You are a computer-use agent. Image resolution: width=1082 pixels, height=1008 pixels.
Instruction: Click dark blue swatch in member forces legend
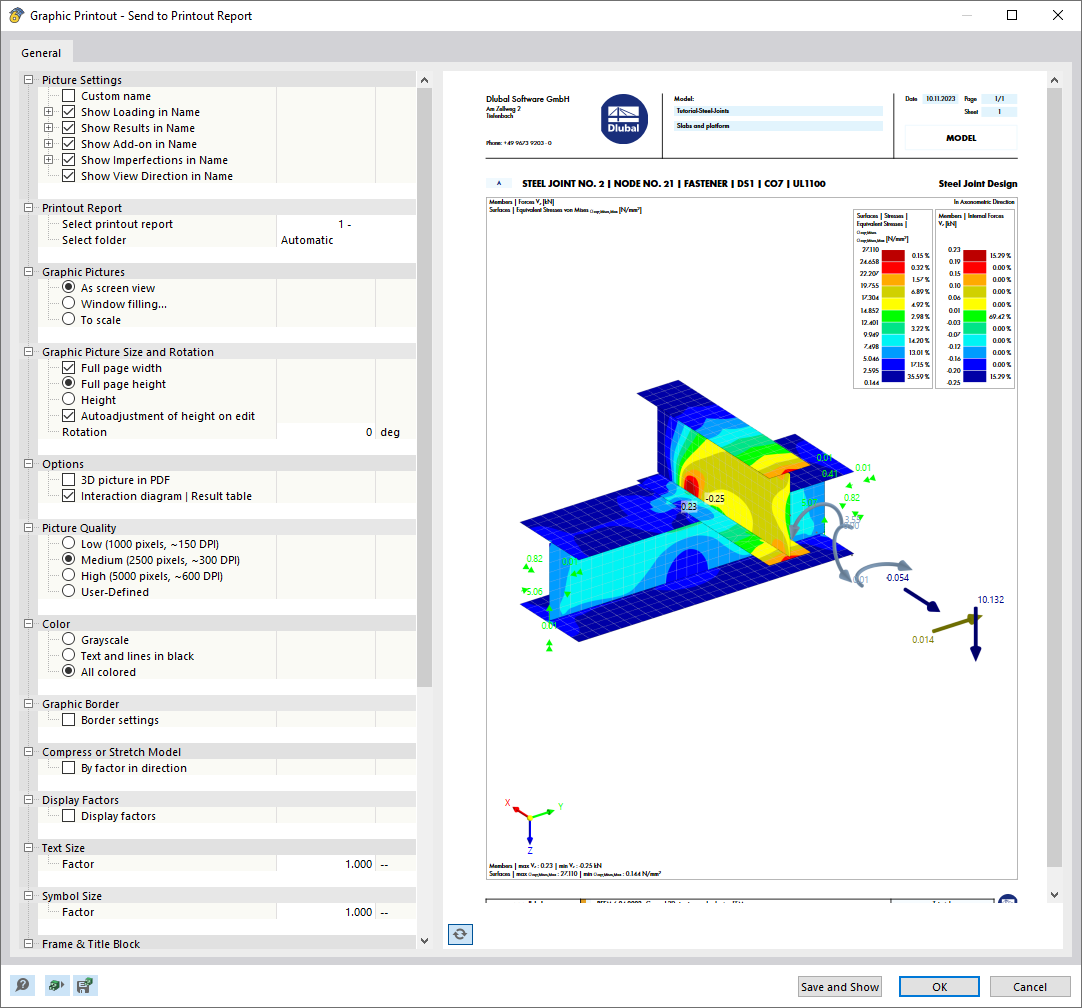(x=974, y=377)
